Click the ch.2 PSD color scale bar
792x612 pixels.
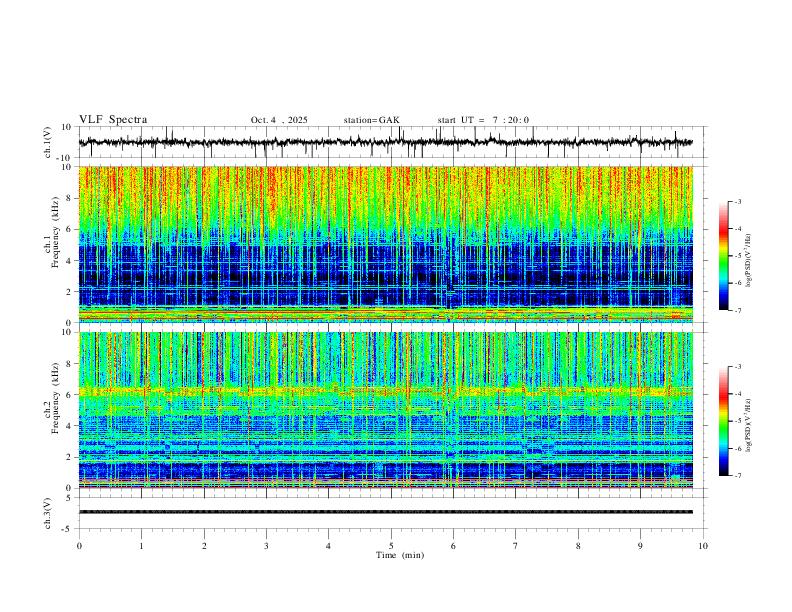click(x=723, y=421)
